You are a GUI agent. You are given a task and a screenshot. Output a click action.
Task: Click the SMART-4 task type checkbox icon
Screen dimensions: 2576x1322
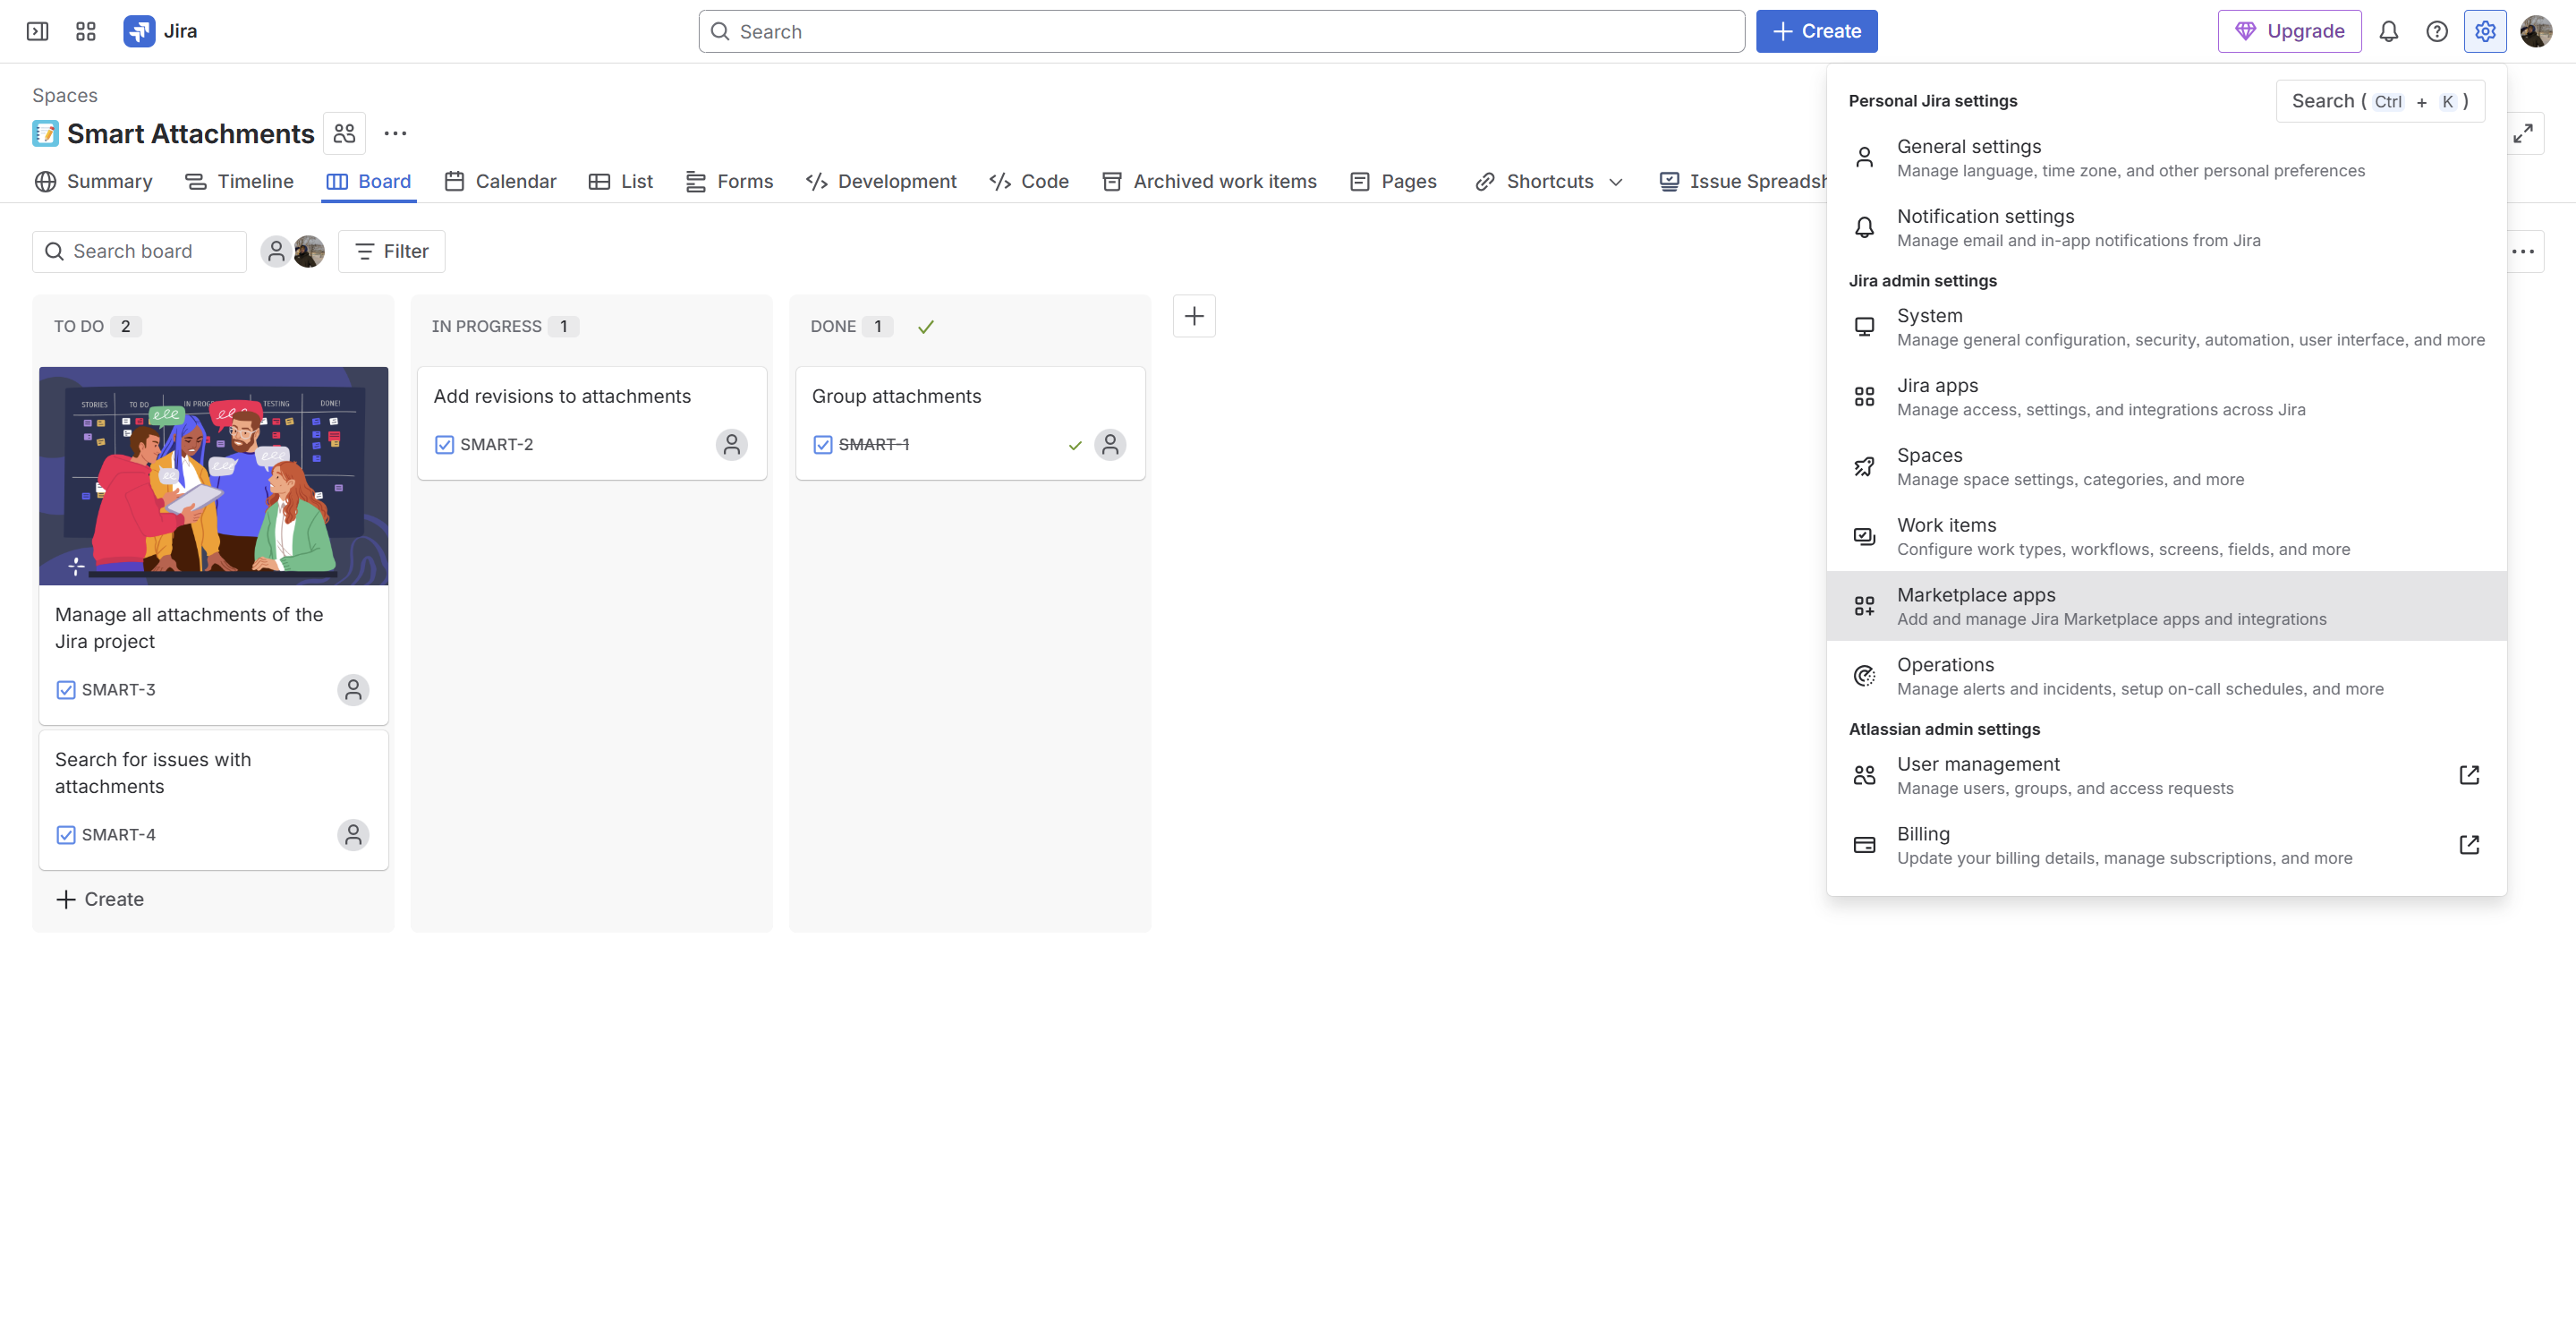click(x=66, y=834)
